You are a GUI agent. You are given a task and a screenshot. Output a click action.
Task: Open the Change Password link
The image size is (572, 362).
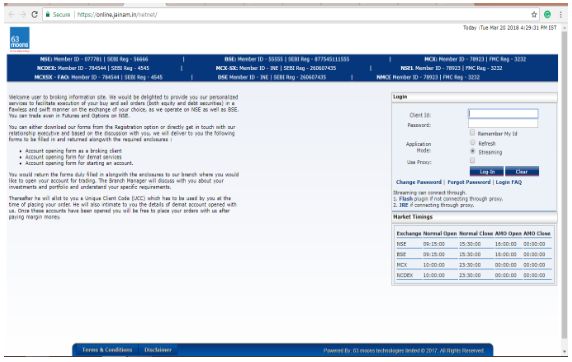pyautogui.click(x=419, y=182)
